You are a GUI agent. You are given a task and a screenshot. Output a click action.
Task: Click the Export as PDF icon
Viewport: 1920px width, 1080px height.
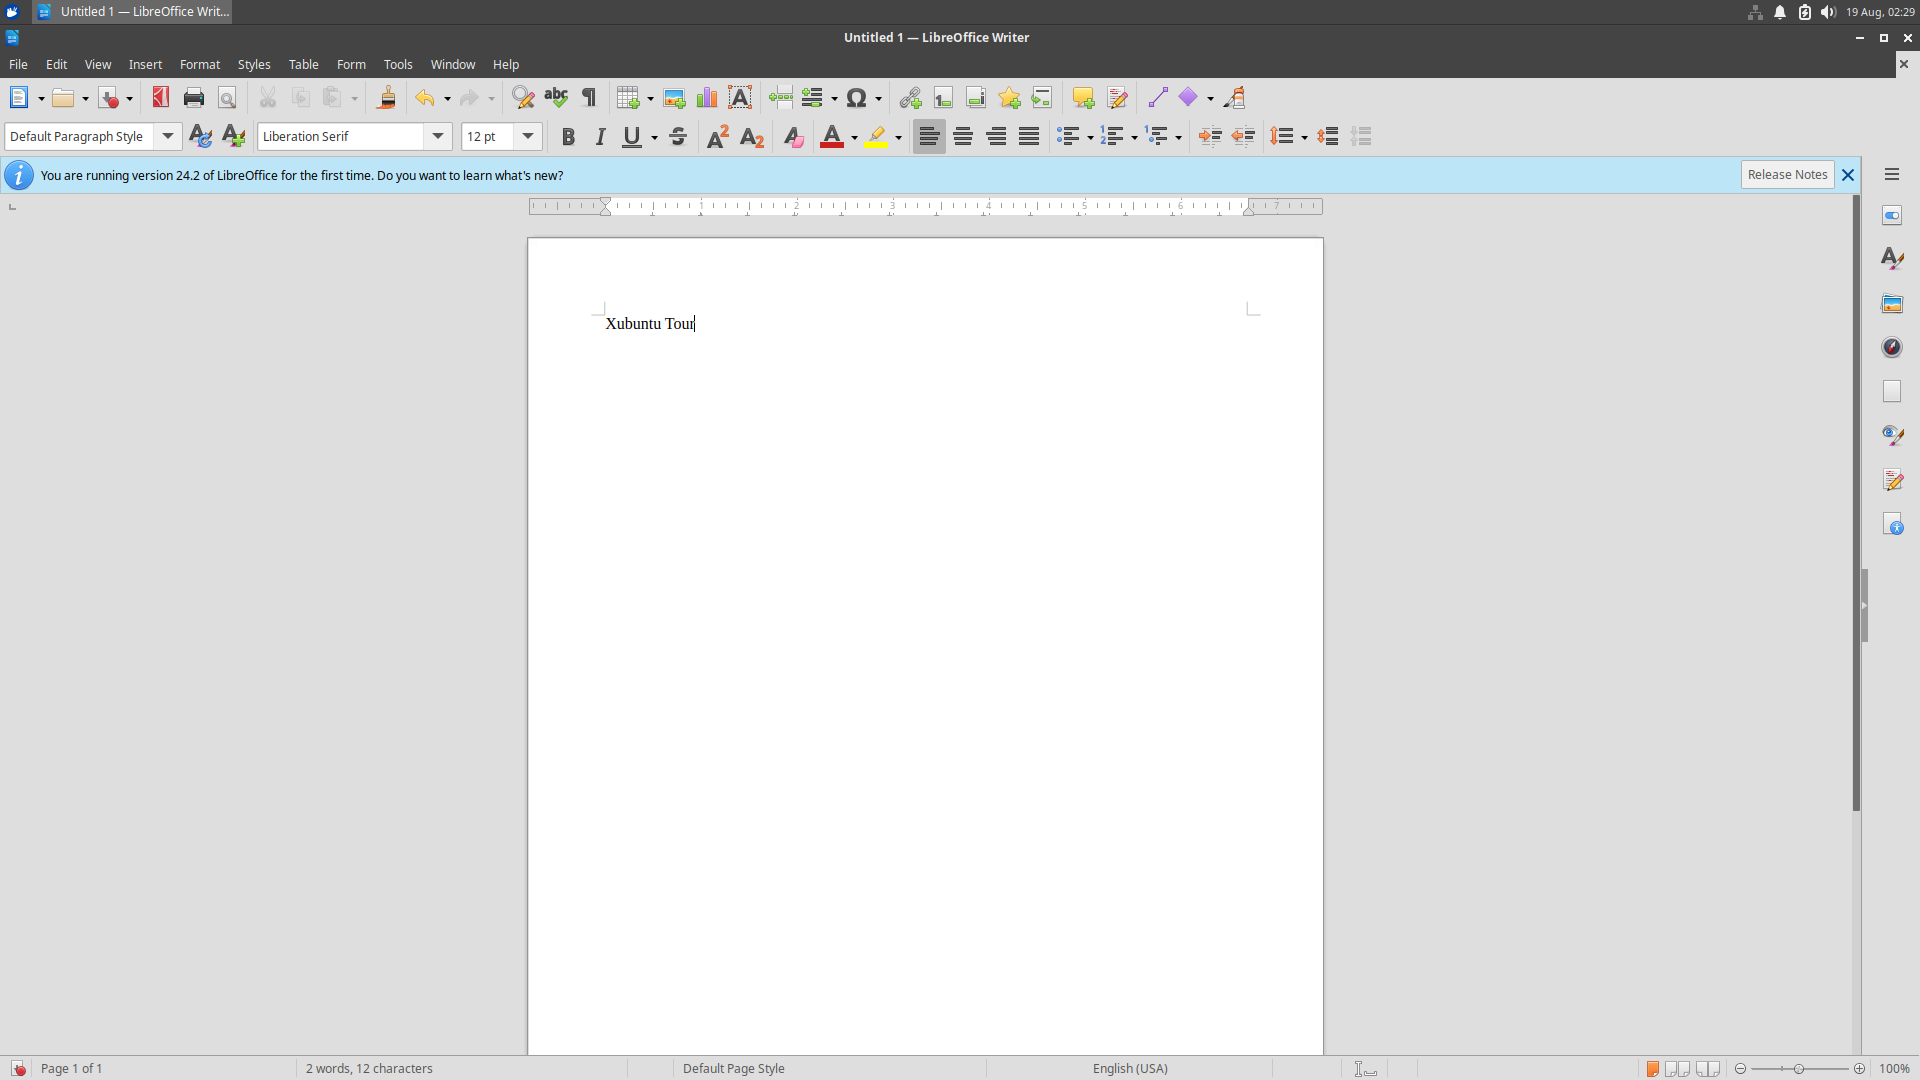coord(160,97)
